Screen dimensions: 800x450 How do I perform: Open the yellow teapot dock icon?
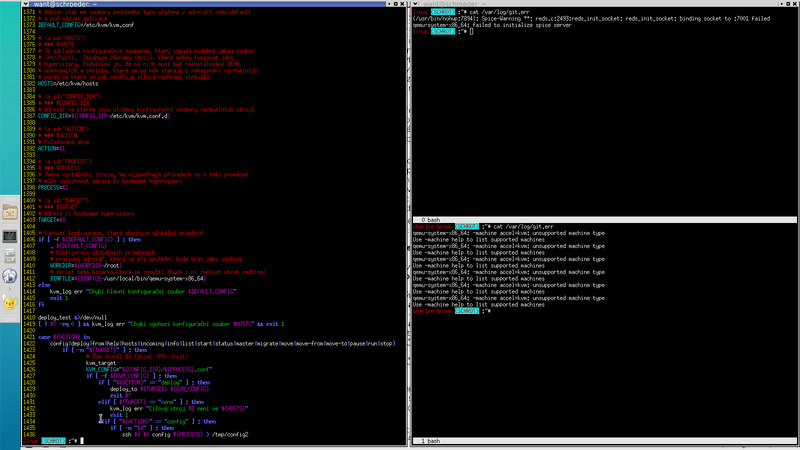(10, 303)
